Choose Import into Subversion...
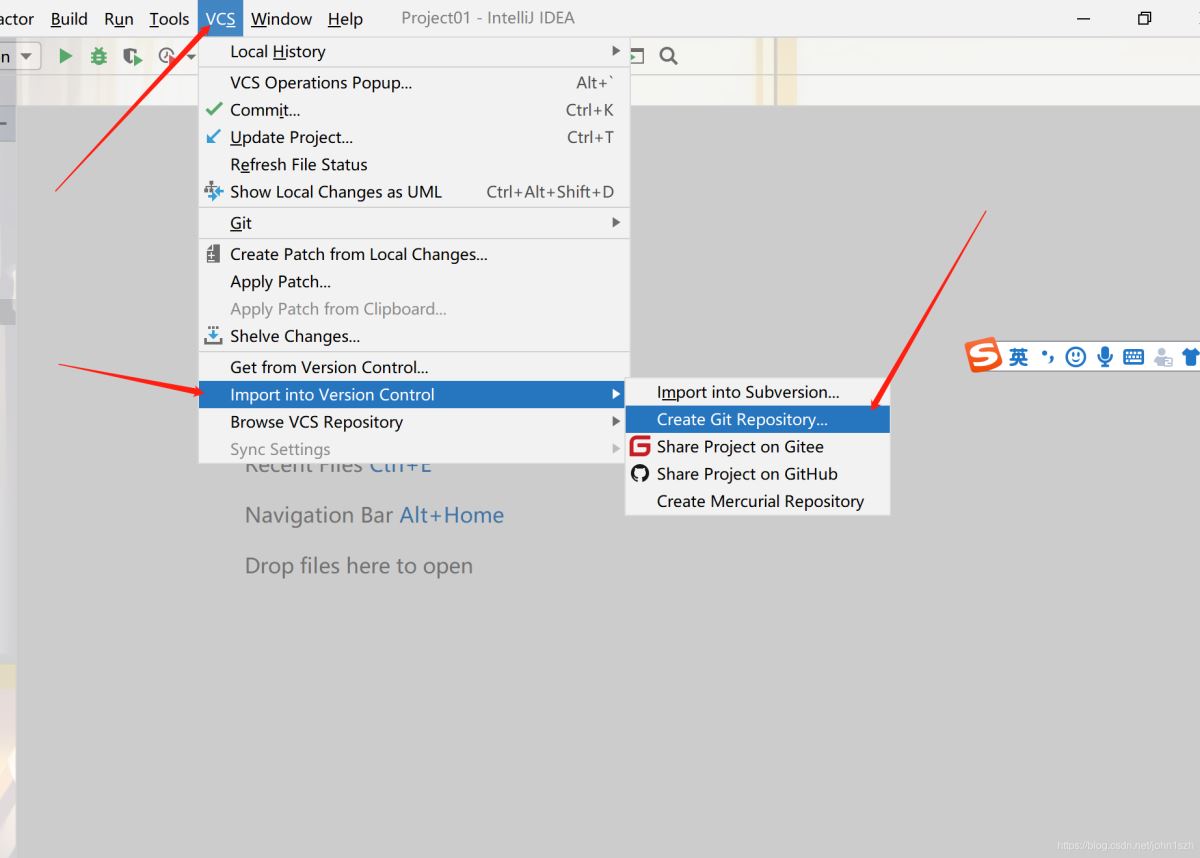This screenshot has height=858, width=1200. 757,392
